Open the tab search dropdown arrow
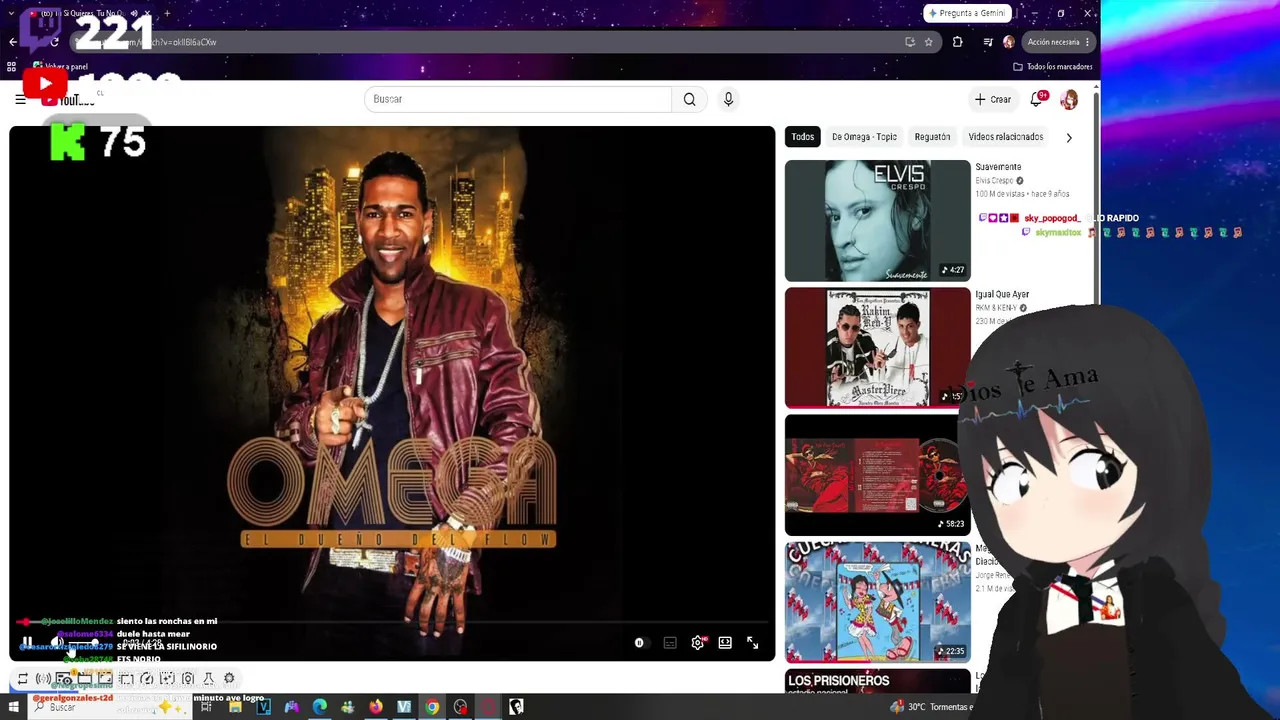 pos(11,14)
